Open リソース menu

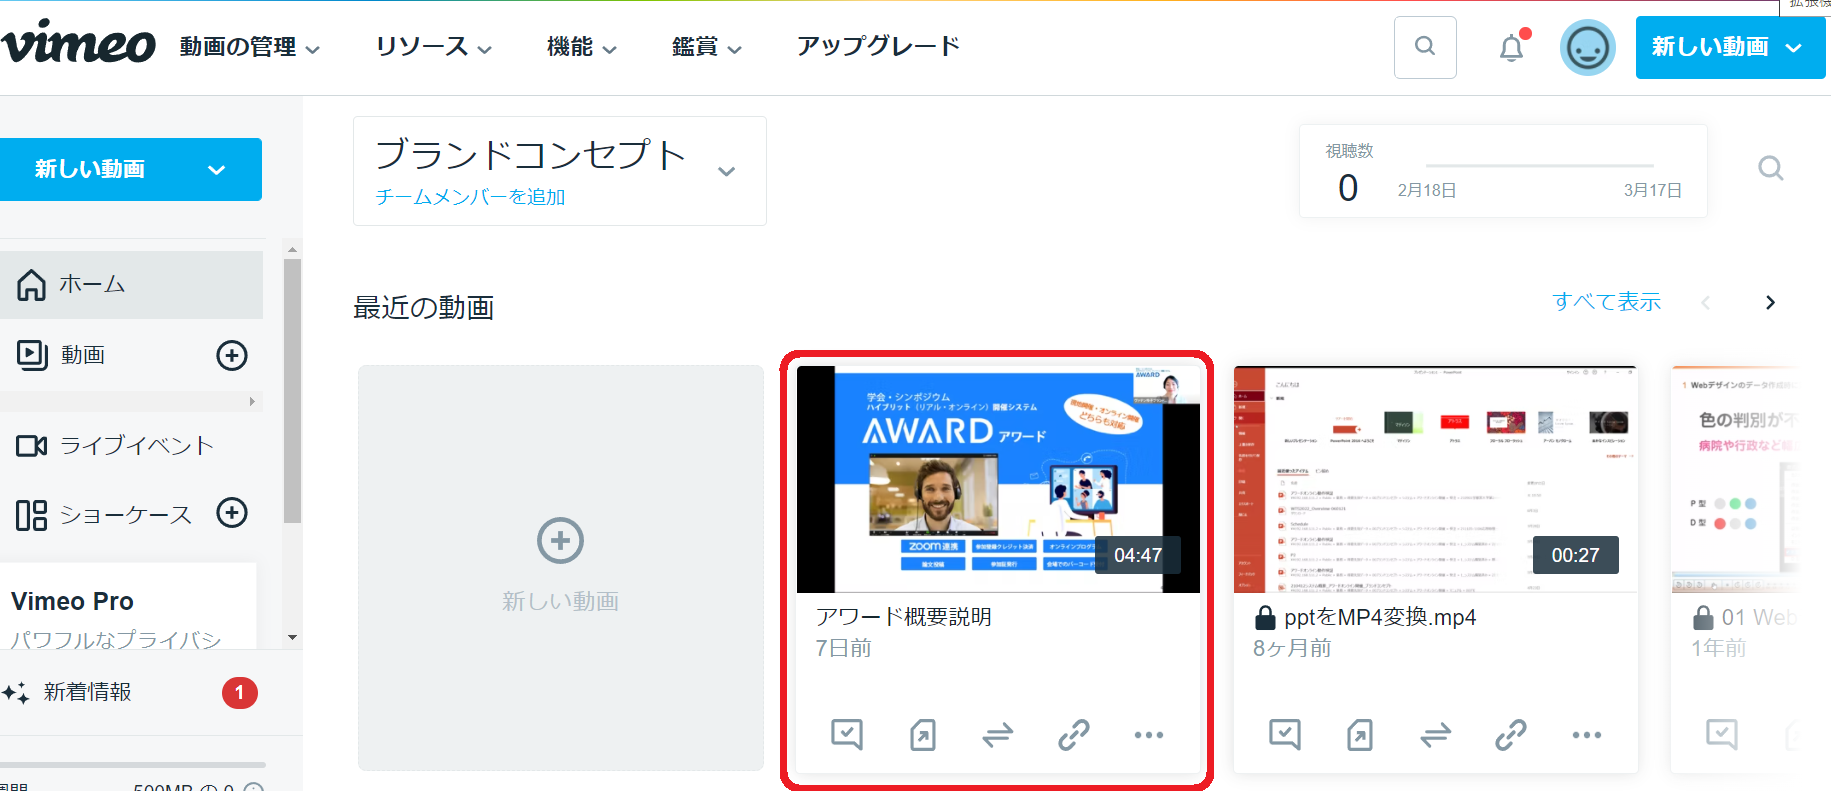(x=434, y=47)
